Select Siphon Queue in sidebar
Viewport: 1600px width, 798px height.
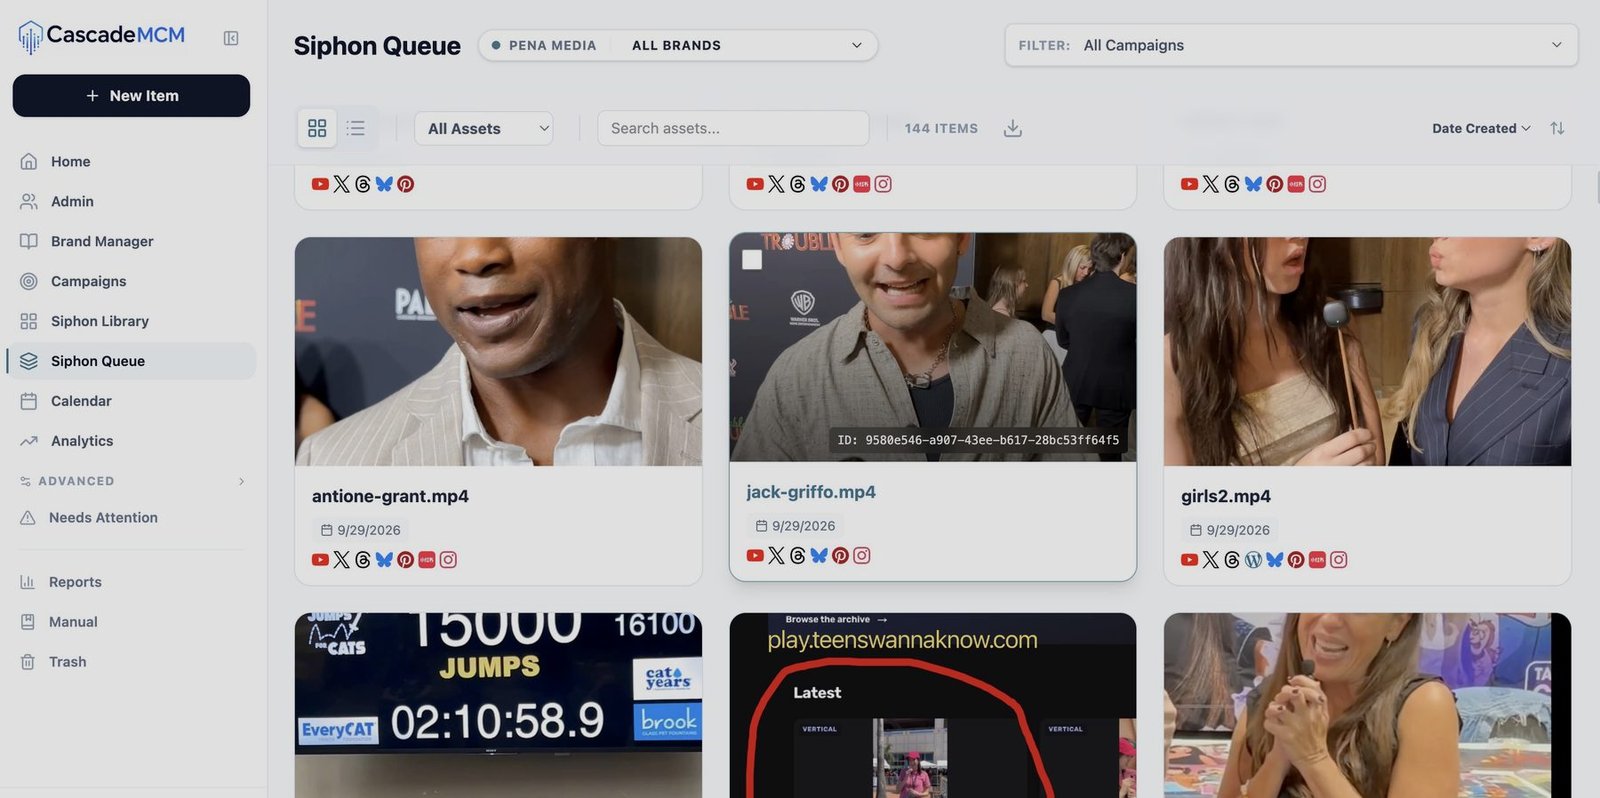click(131, 361)
